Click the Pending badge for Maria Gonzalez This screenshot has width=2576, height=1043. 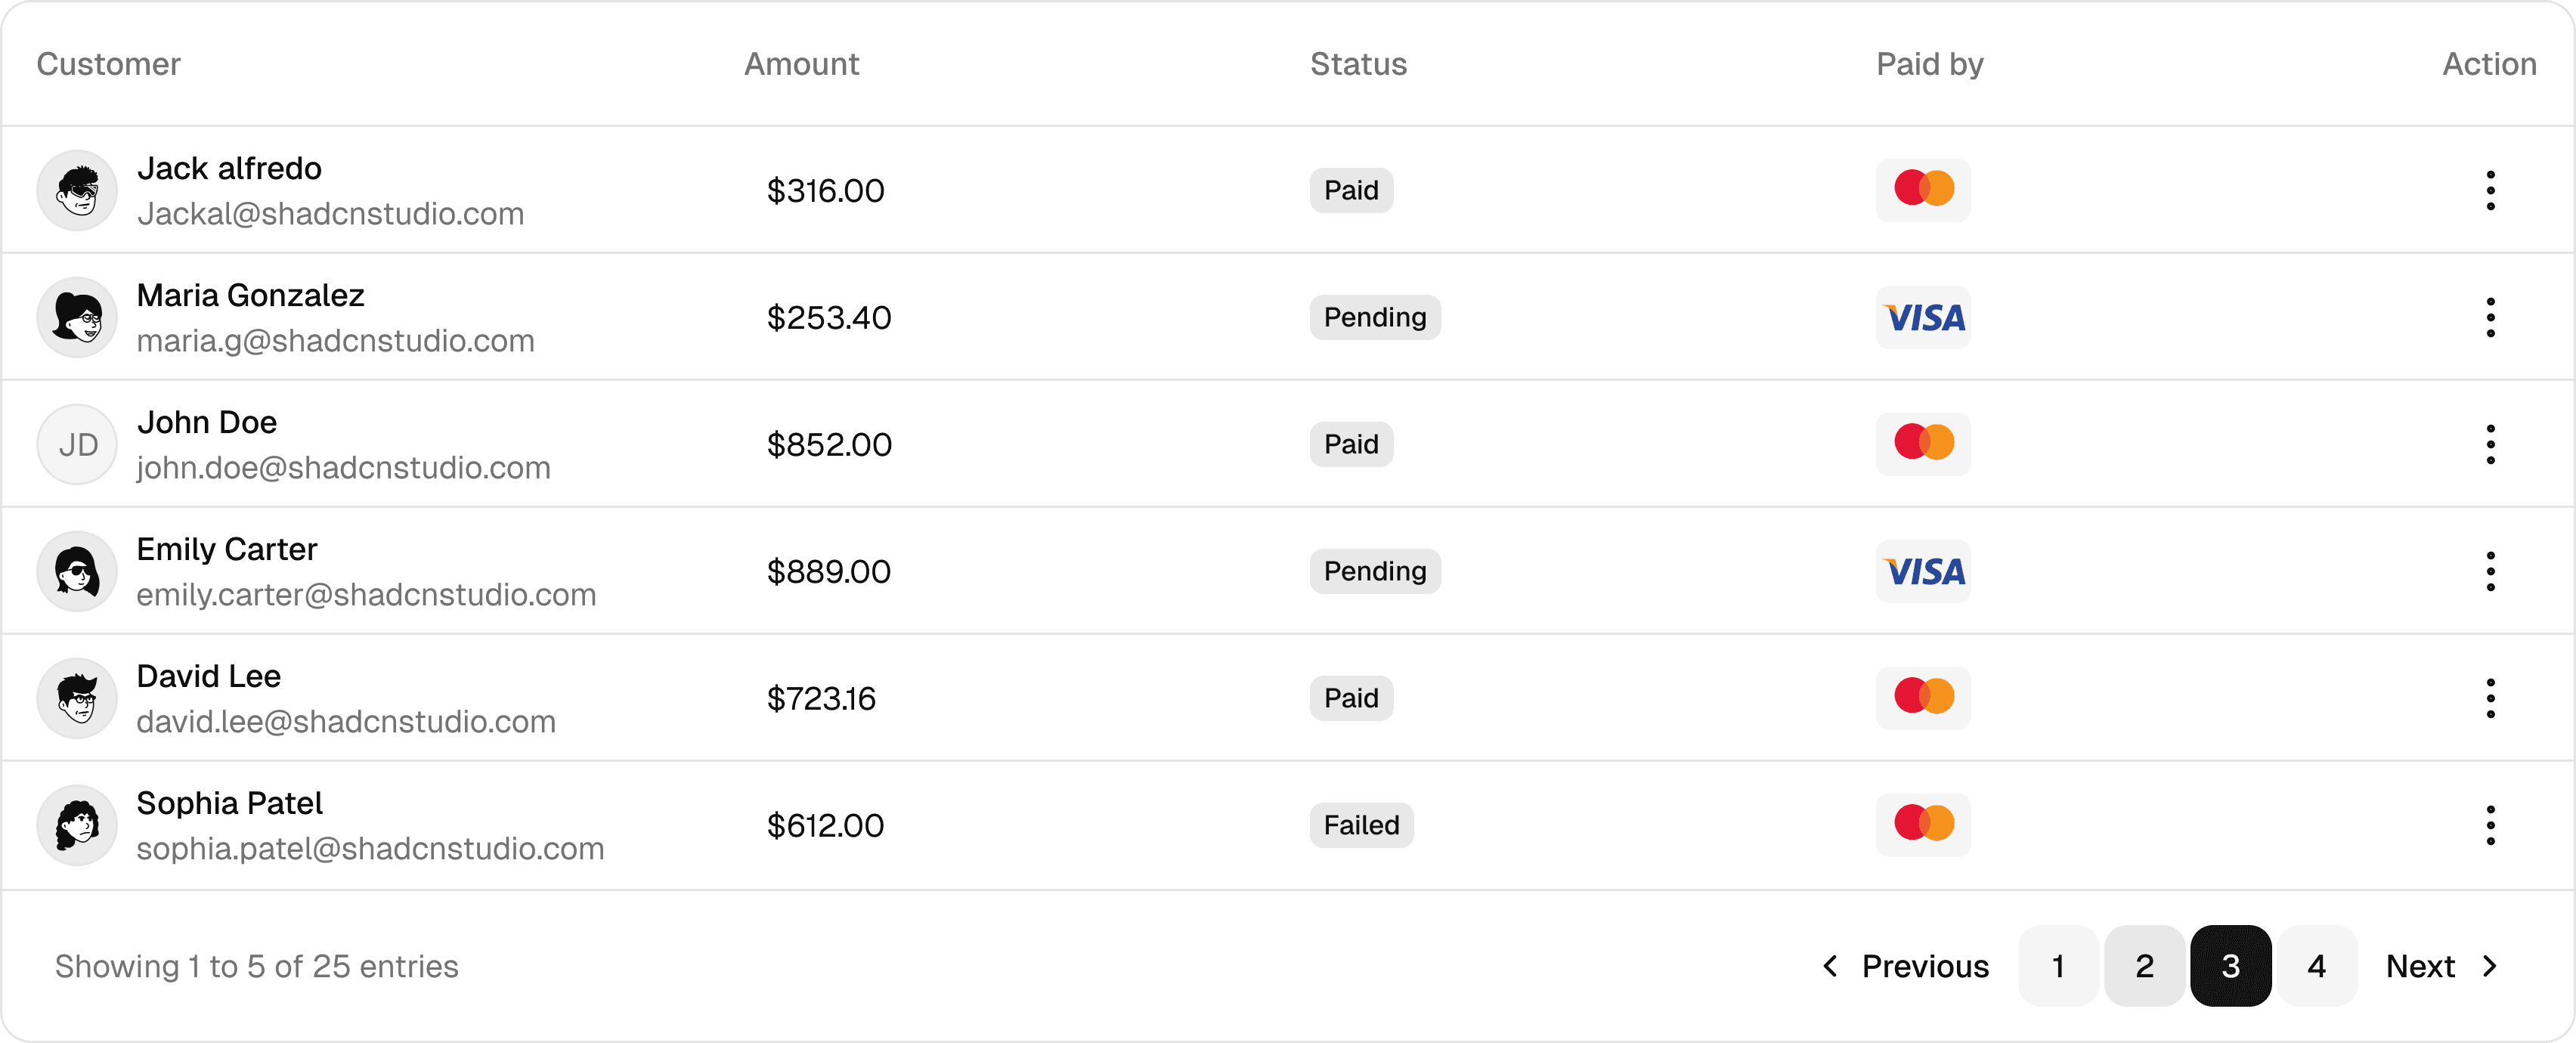[x=1375, y=317]
